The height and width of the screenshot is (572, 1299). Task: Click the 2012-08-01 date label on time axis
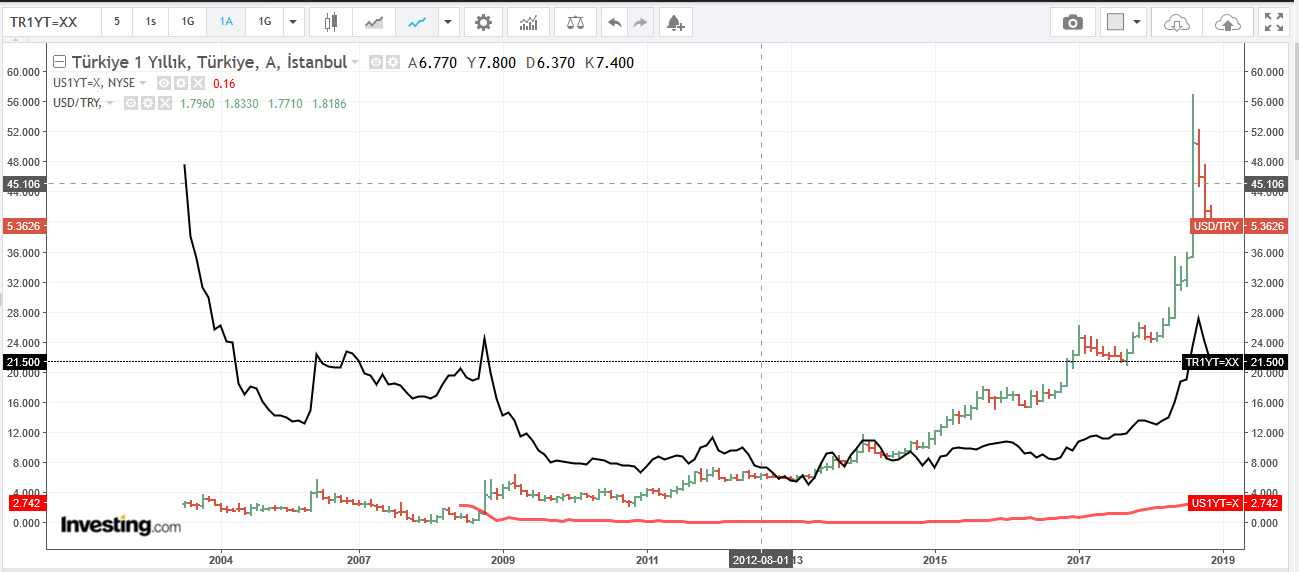click(760, 561)
